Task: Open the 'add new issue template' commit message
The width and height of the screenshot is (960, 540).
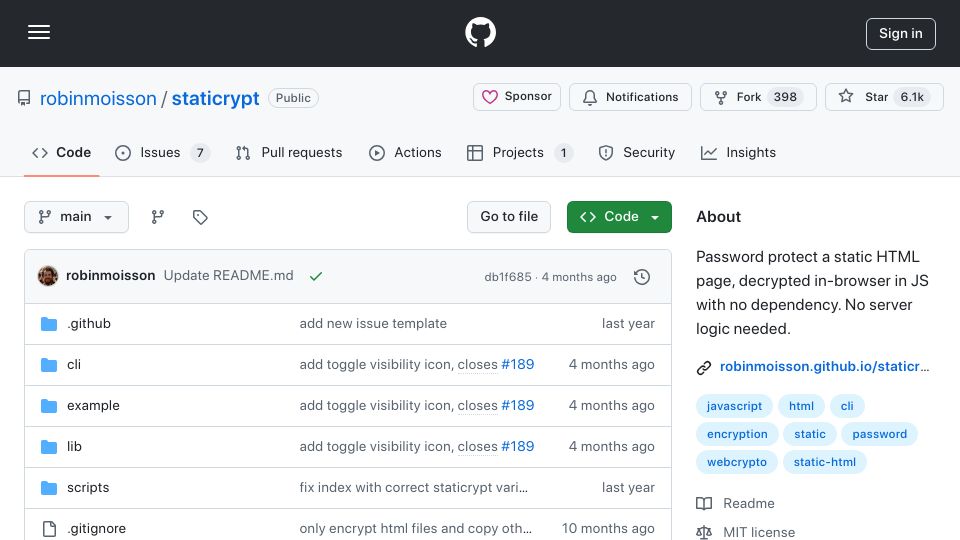Action: [373, 323]
